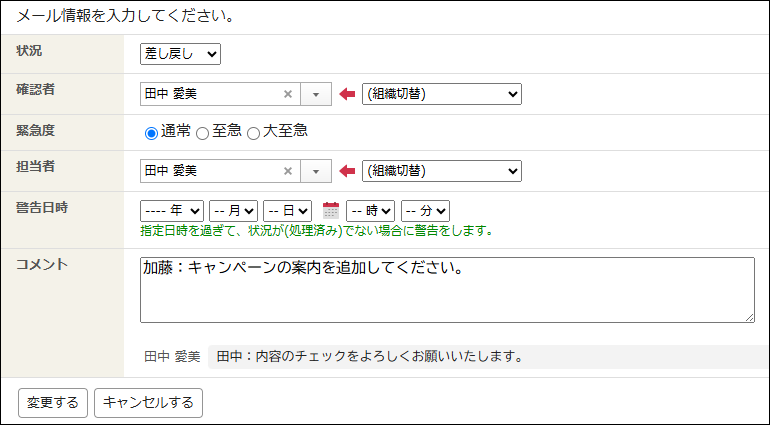Viewport: 770px width, 425px height.
Task: Click the commenter name 田中 愛美 below comment box
Action: (172, 357)
